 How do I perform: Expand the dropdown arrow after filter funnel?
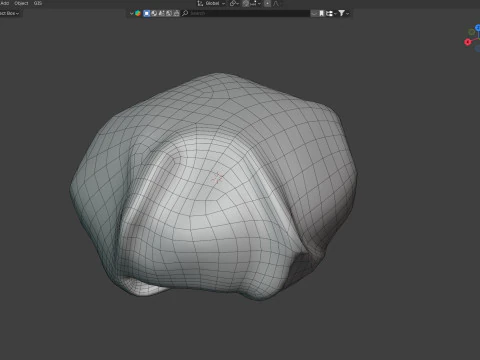click(347, 14)
